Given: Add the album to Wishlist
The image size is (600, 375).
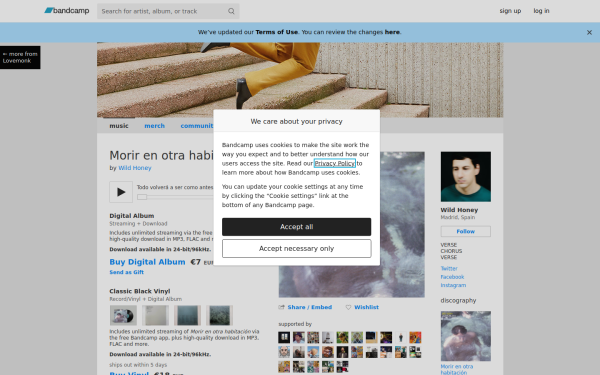Looking at the screenshot, I should 366,307.
